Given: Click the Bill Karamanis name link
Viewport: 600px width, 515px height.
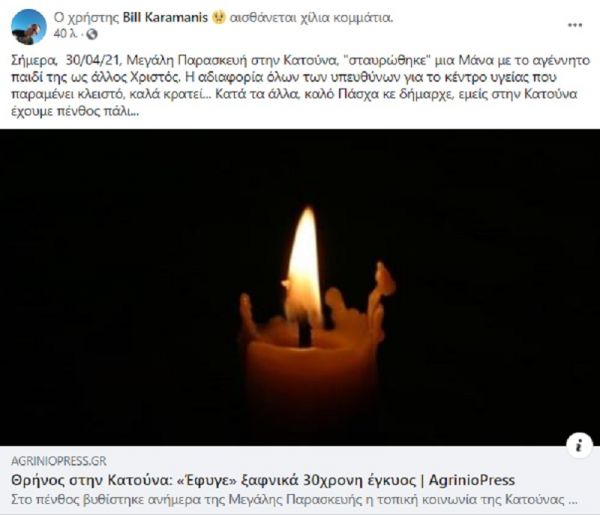Looking at the screenshot, I should [x=165, y=18].
